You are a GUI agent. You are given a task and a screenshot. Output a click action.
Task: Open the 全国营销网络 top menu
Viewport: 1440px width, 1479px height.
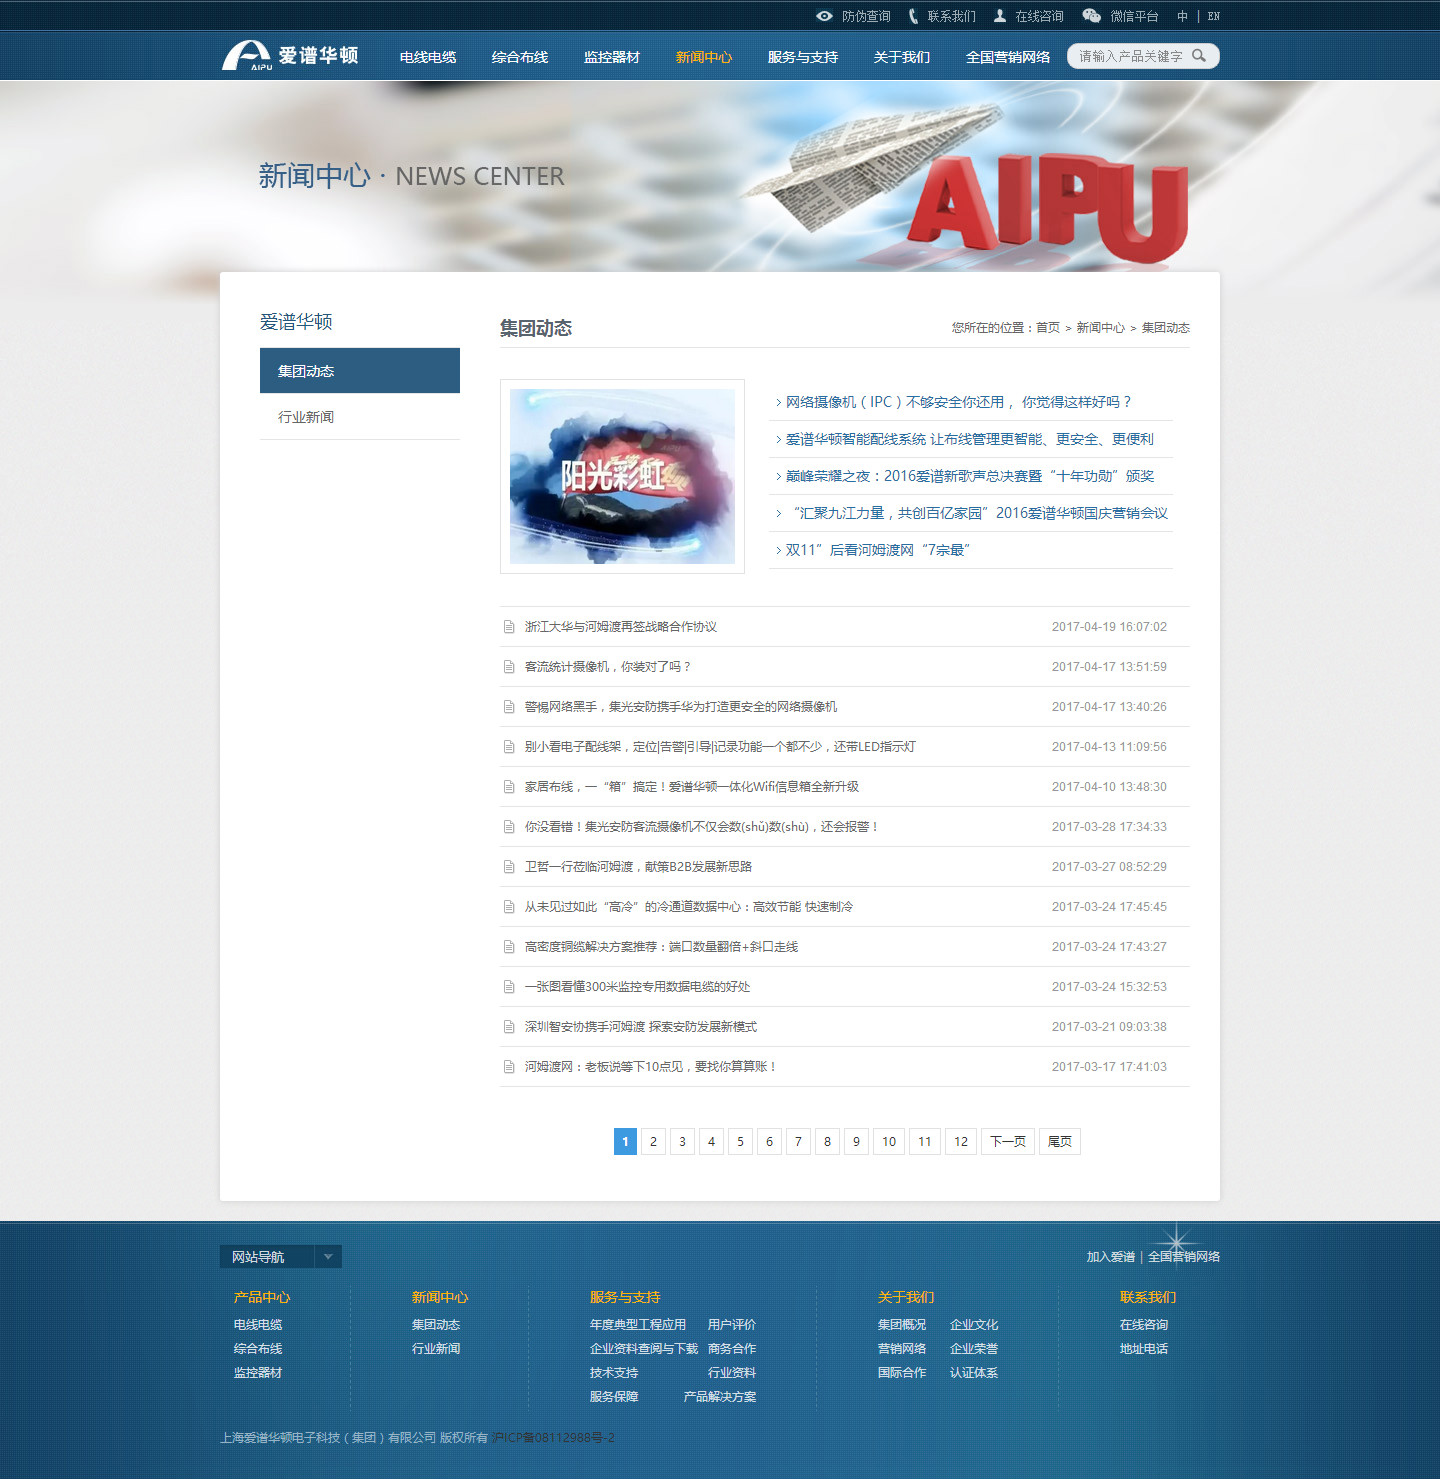tap(1008, 57)
